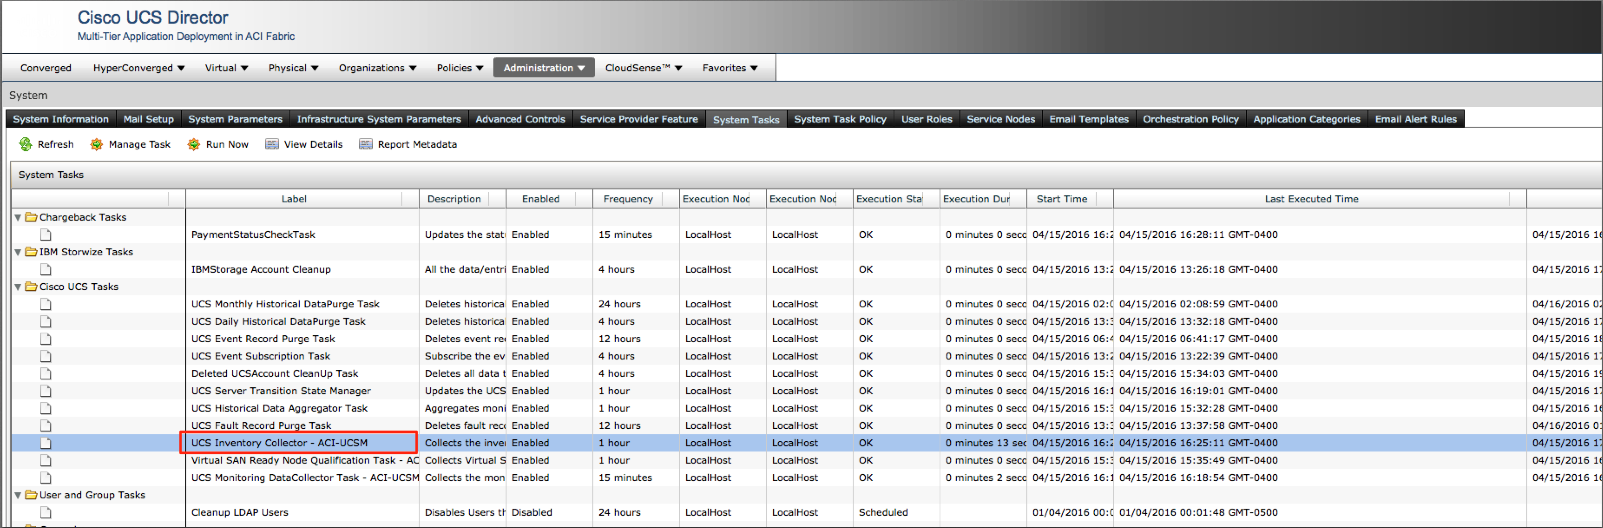The image size is (1603, 528).
Task: Switch to the System Information tab
Action: click(61, 119)
